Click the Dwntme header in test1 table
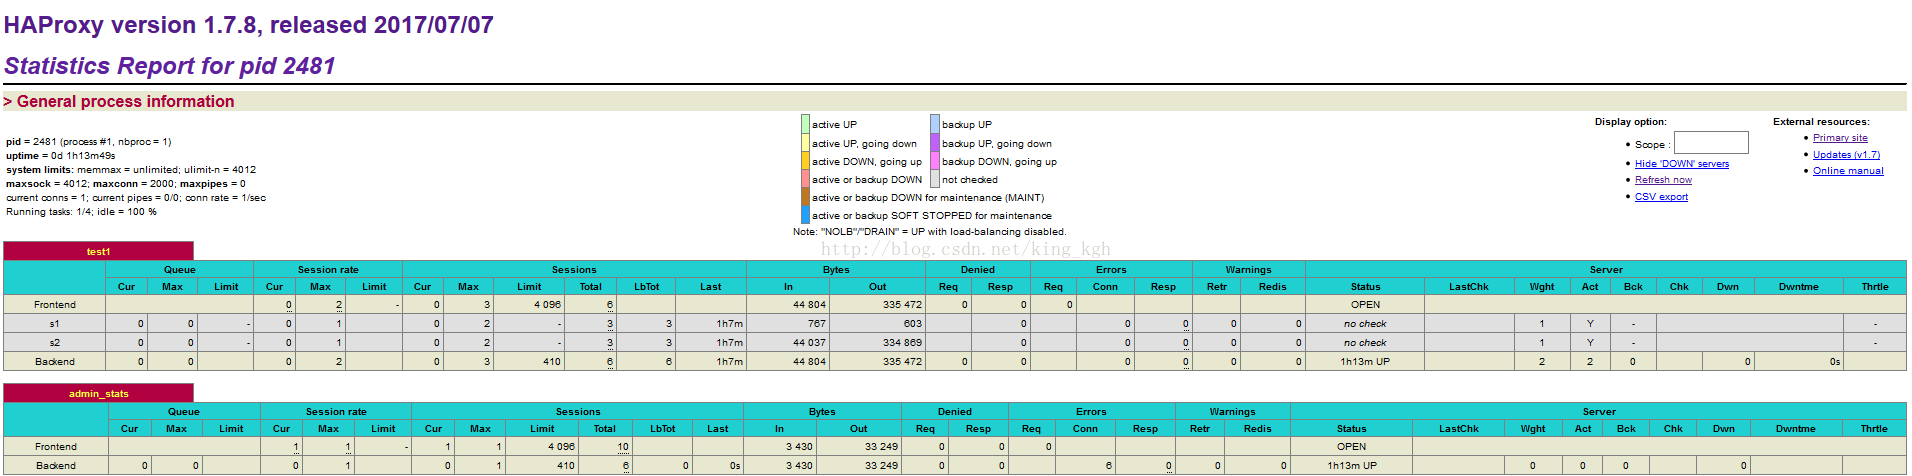1912x476 pixels. coord(1798,287)
